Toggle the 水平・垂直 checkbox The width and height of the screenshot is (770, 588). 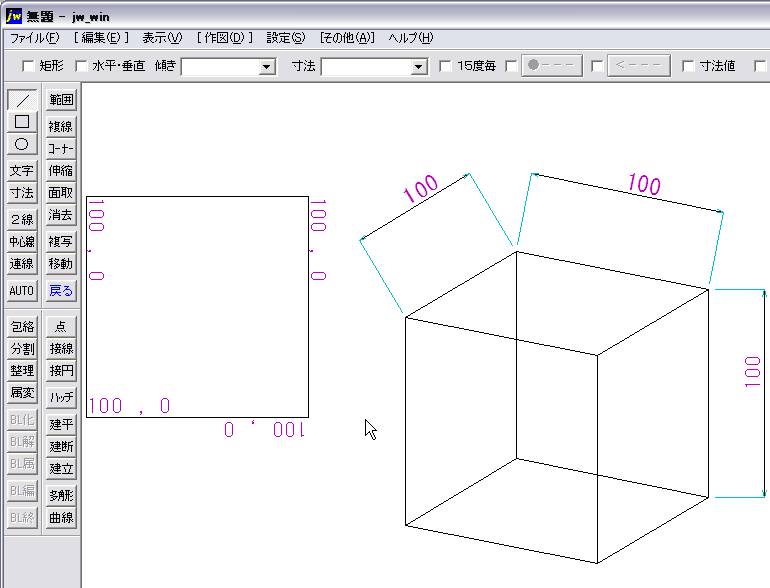pyautogui.click(x=81, y=65)
